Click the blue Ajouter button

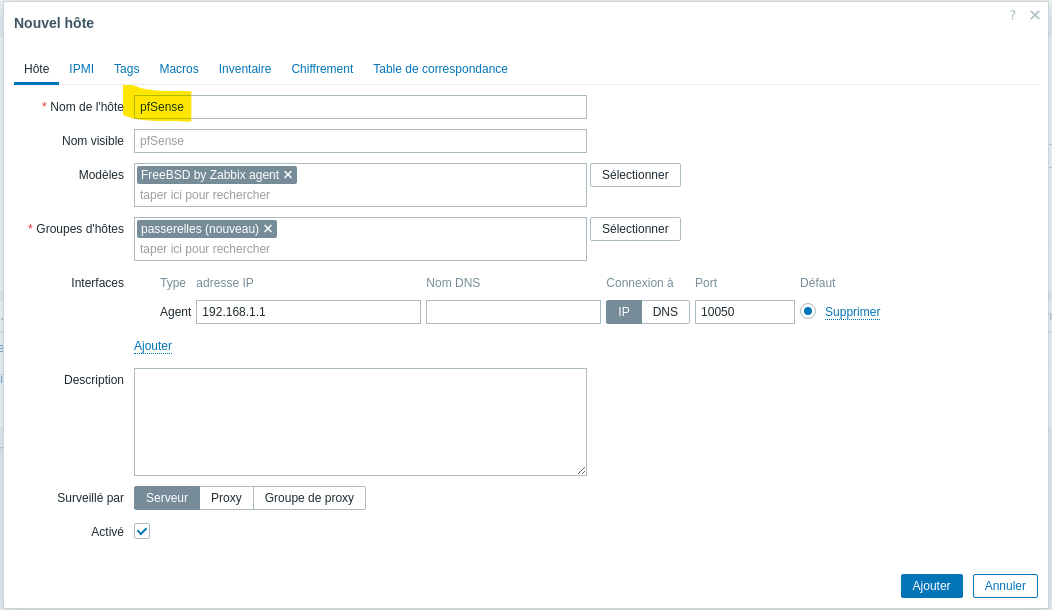(931, 586)
